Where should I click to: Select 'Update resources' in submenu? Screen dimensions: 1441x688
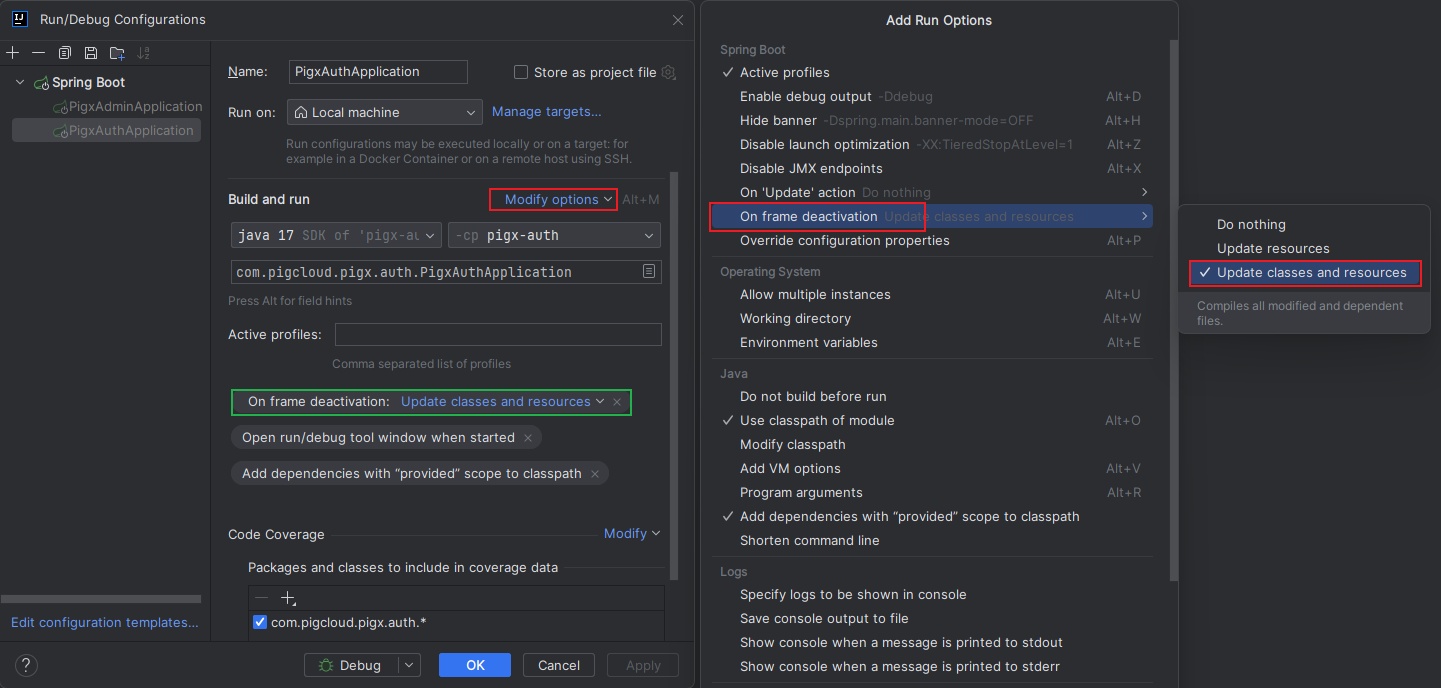click(x=1273, y=248)
